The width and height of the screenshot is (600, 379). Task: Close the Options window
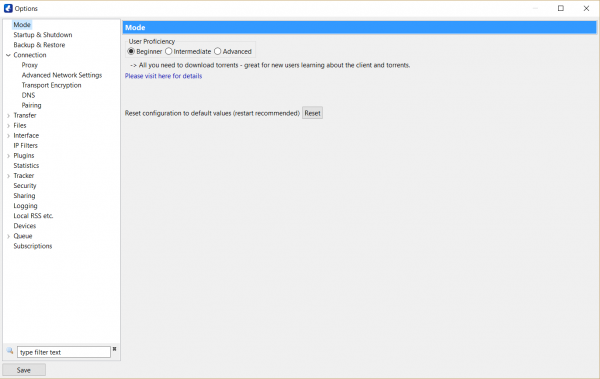586,8
